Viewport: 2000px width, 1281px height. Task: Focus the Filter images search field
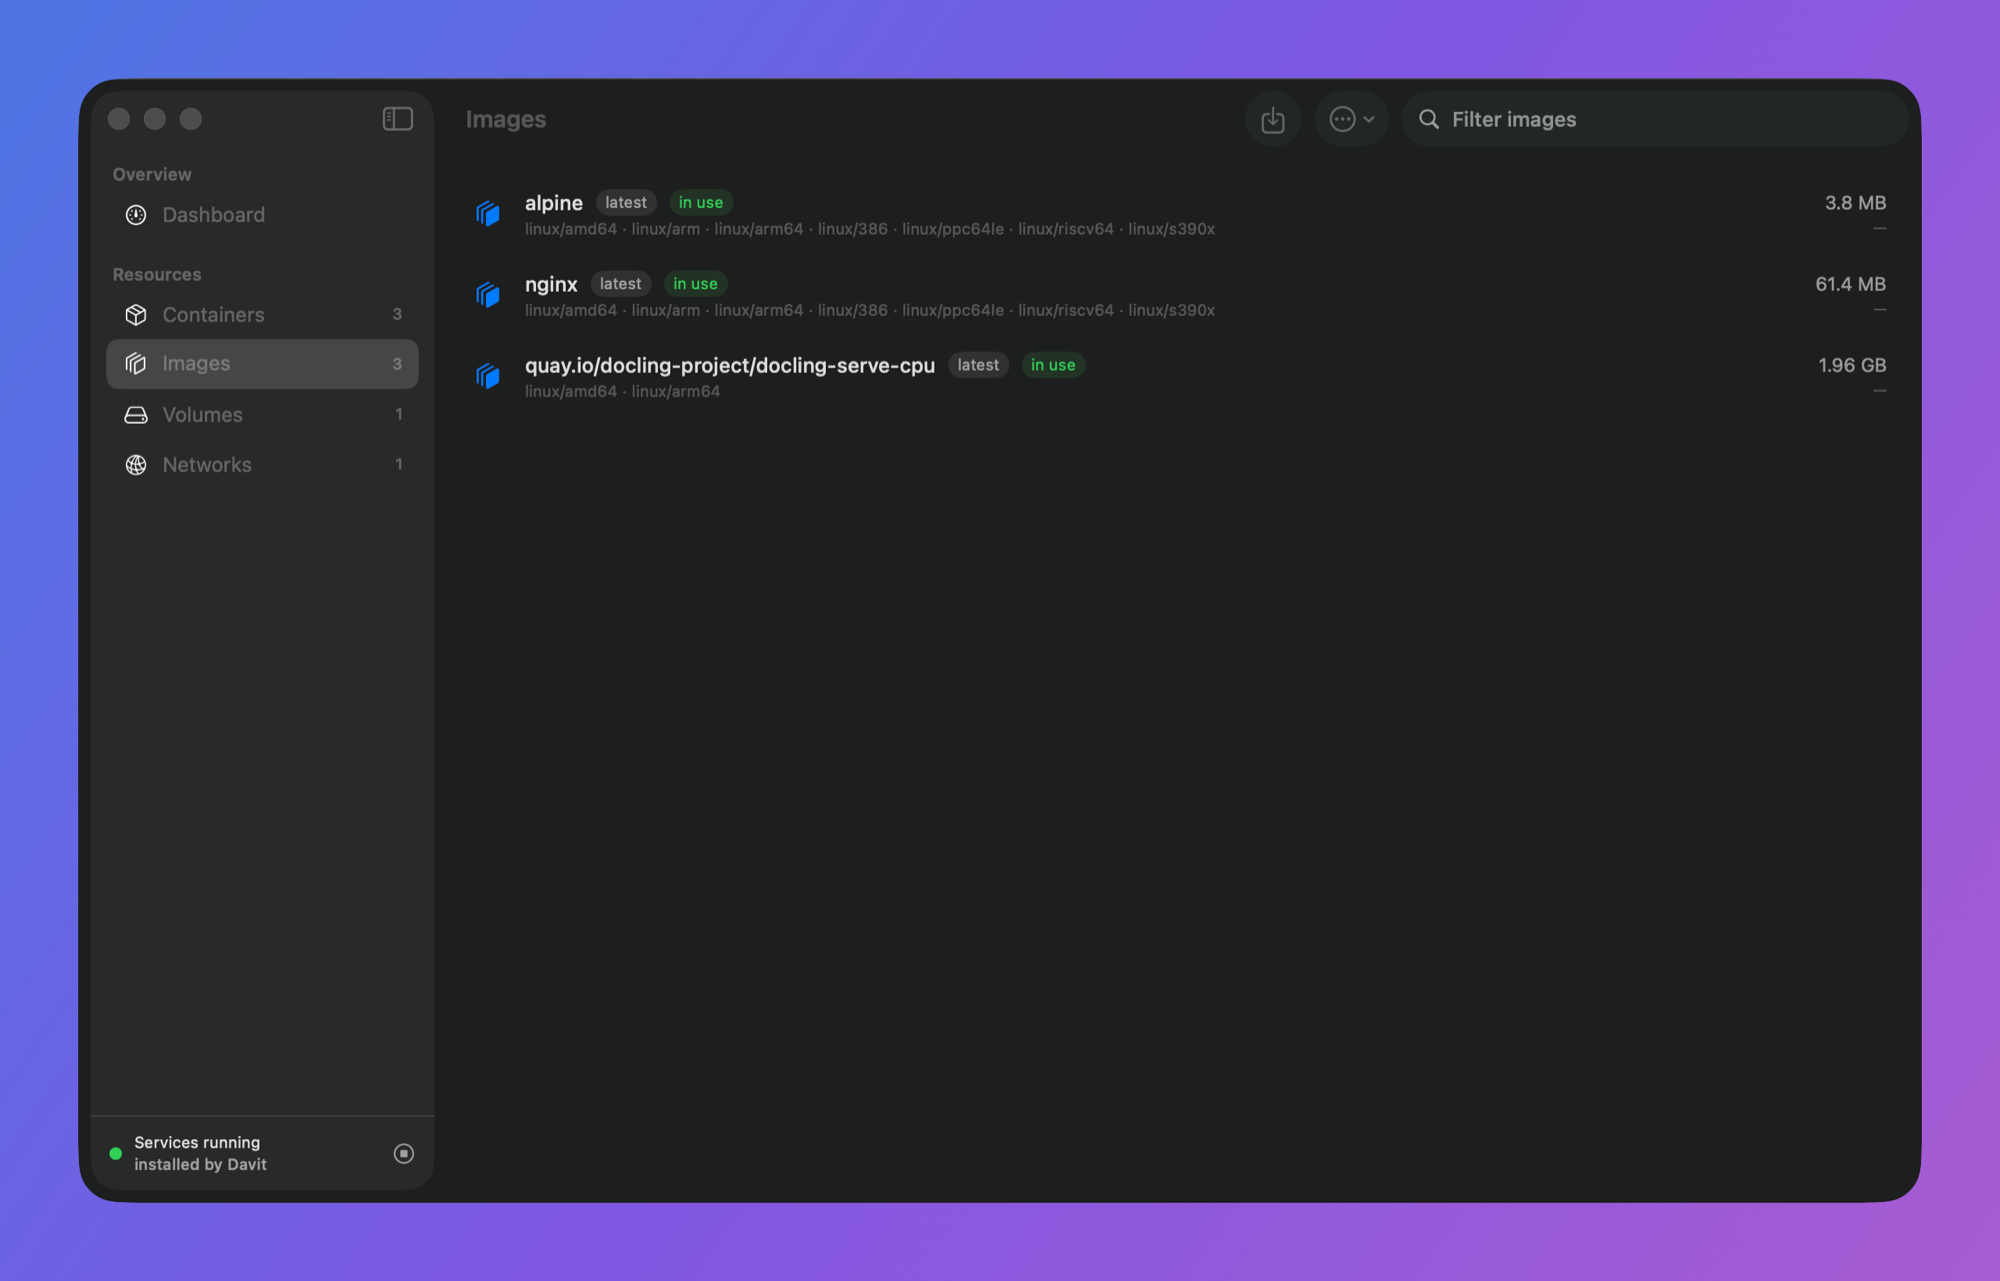(x=1655, y=119)
